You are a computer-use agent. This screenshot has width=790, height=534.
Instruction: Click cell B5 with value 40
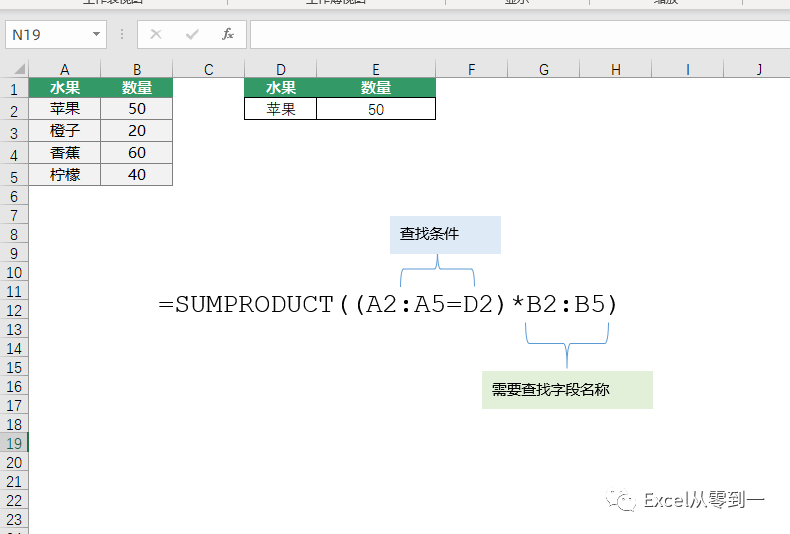(x=137, y=175)
